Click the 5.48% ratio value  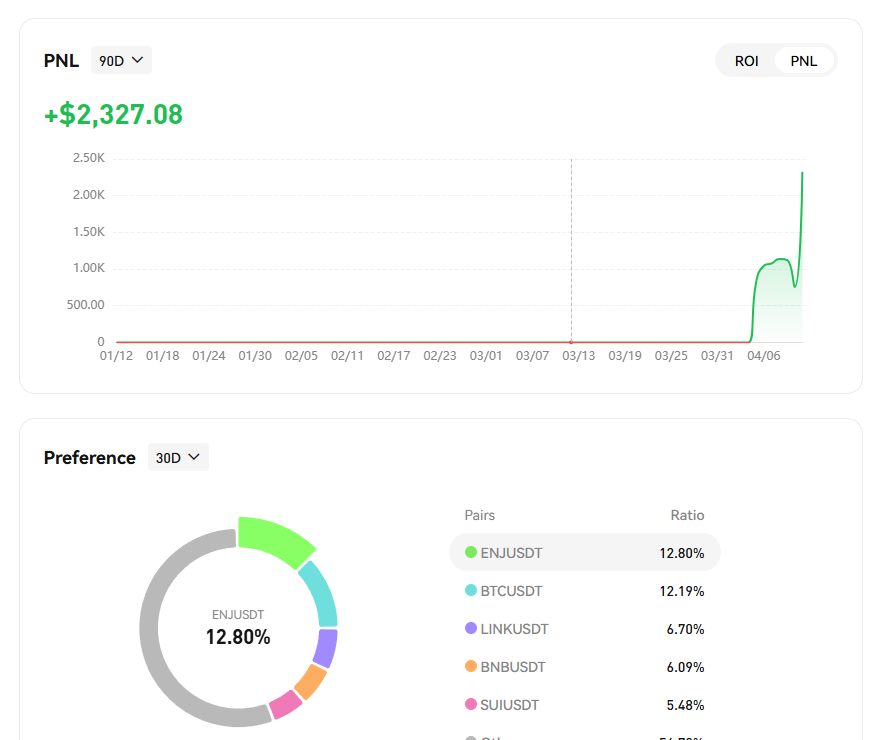[685, 705]
